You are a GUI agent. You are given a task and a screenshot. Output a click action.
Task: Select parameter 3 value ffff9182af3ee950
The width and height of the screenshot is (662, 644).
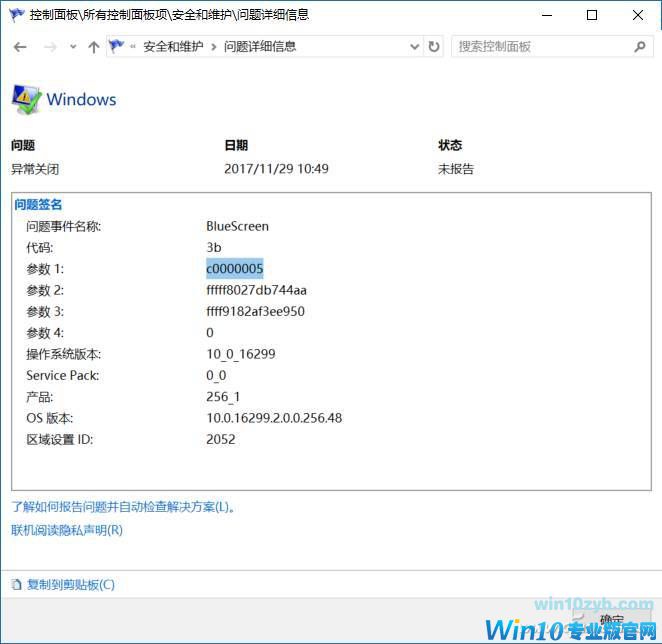255,312
